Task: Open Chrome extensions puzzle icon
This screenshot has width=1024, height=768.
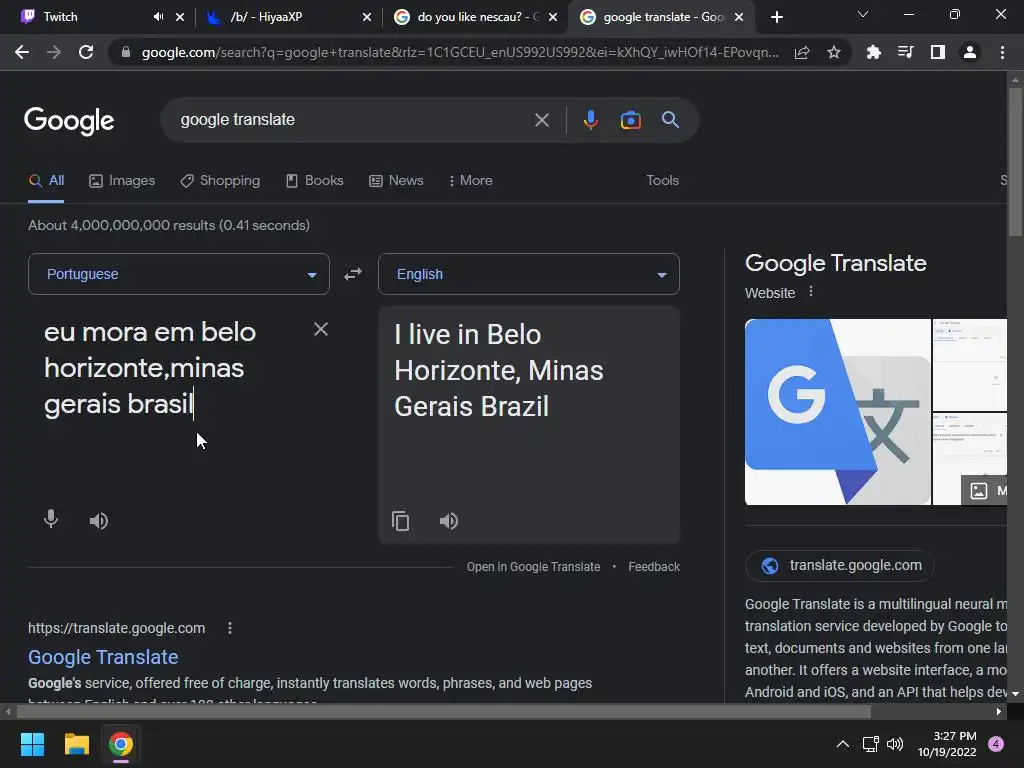Action: coord(873,52)
